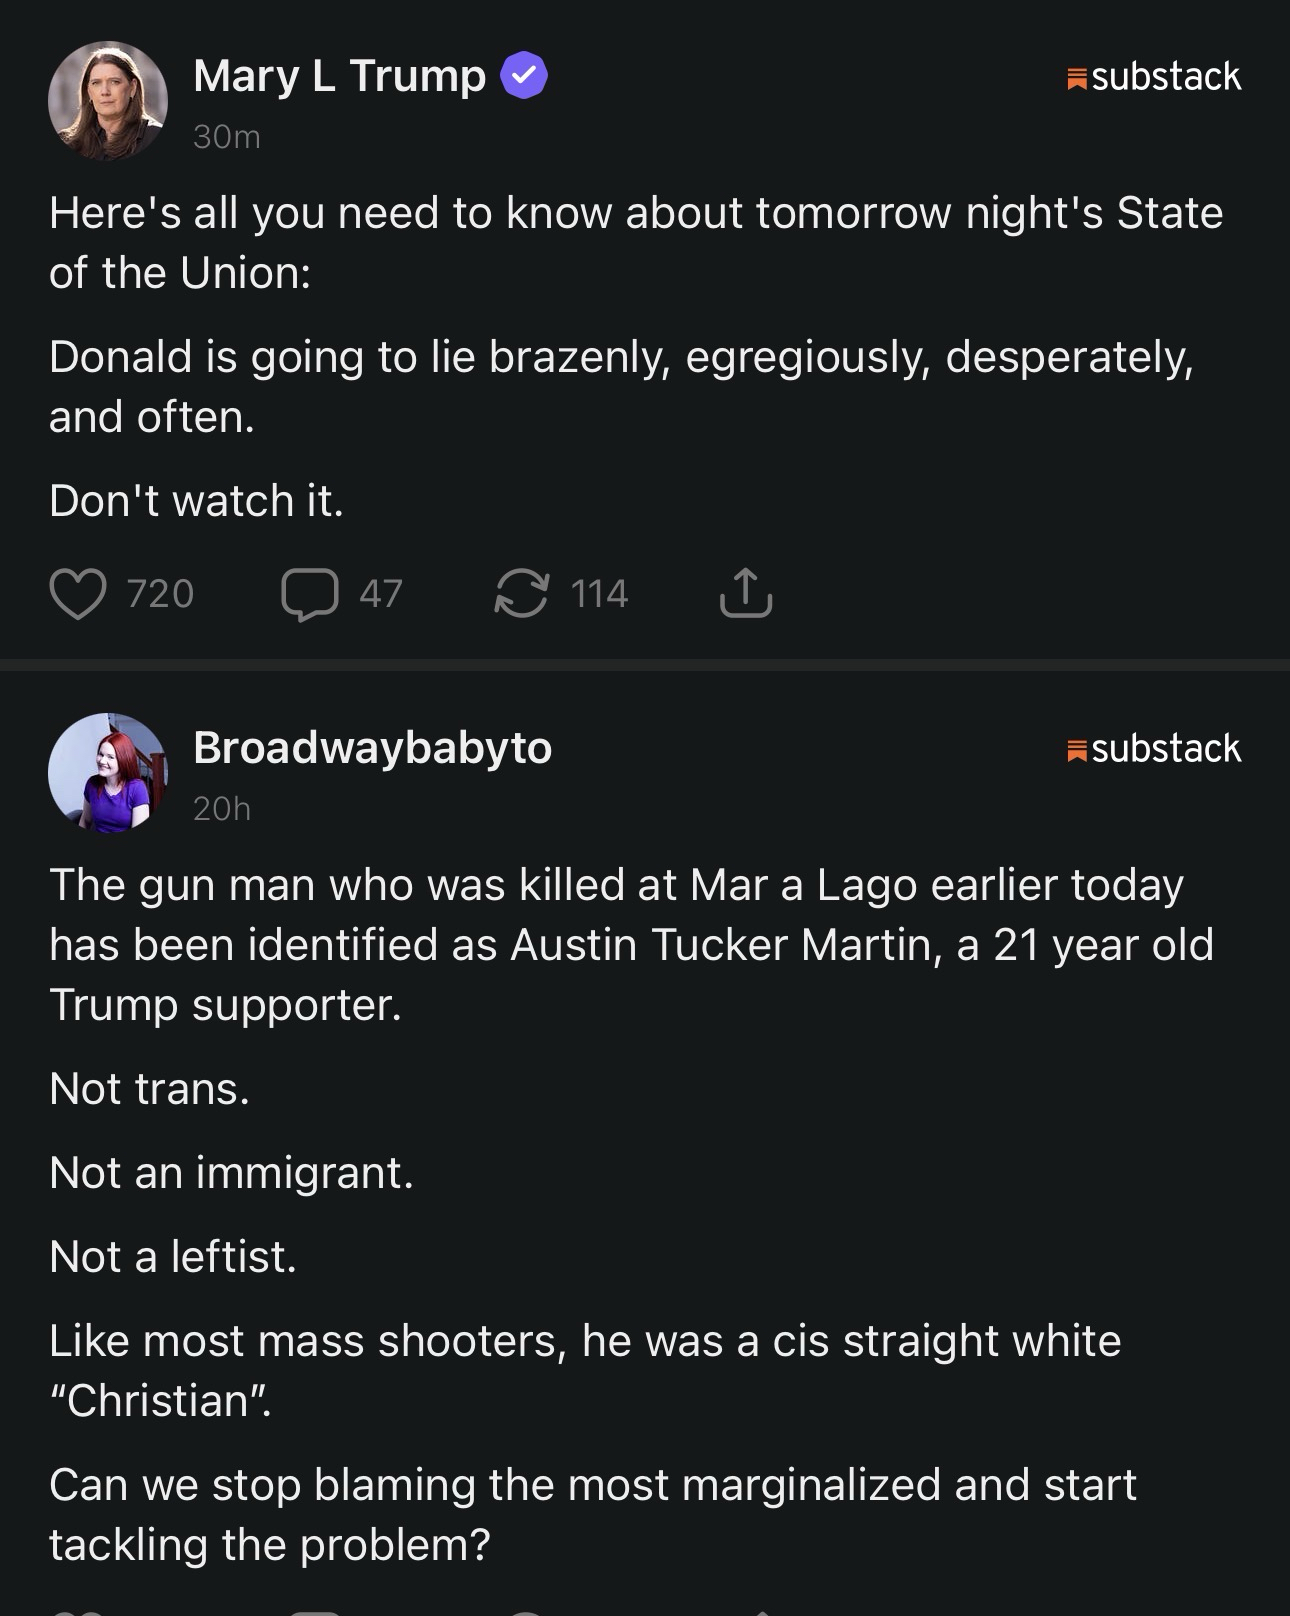The width and height of the screenshot is (1290, 1616).
Task: Tap the Substack logo on Mary L Trump's post
Action: pos(1154,77)
